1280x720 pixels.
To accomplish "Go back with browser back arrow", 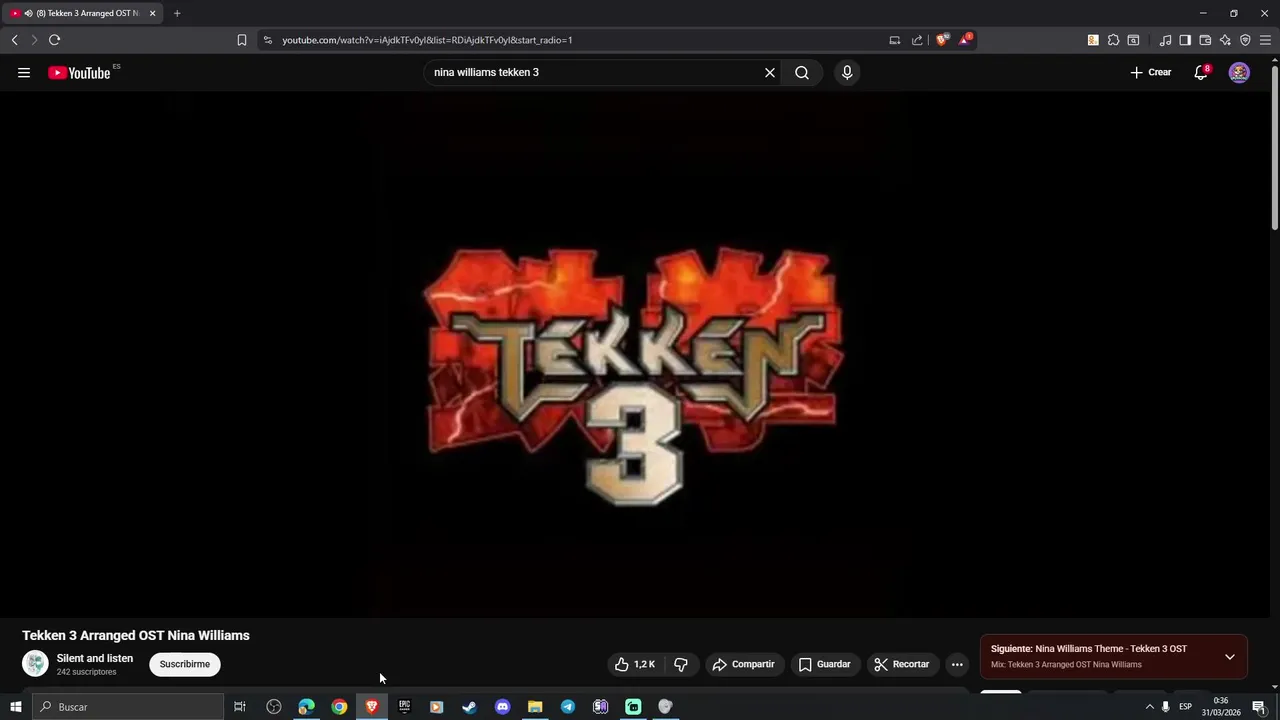I will pos(14,40).
